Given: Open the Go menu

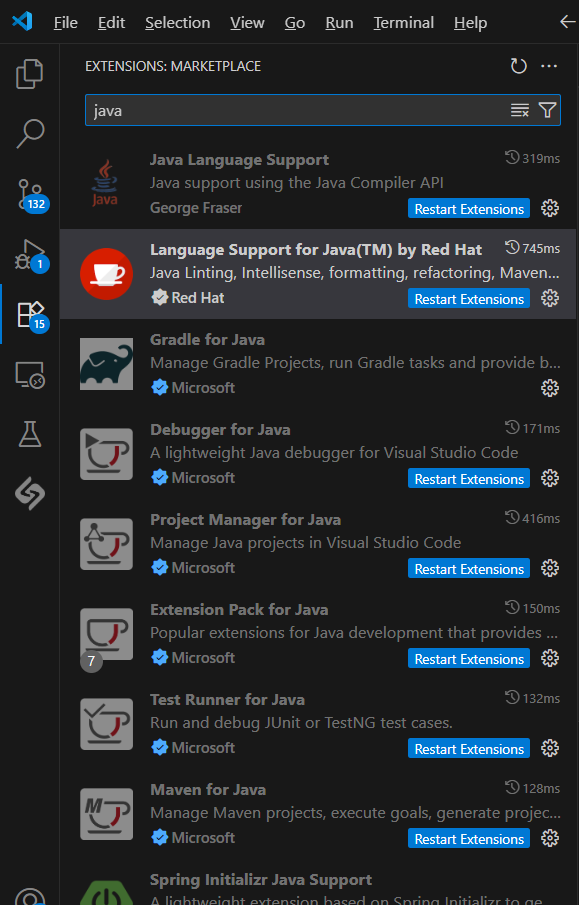Looking at the screenshot, I should (x=295, y=23).
